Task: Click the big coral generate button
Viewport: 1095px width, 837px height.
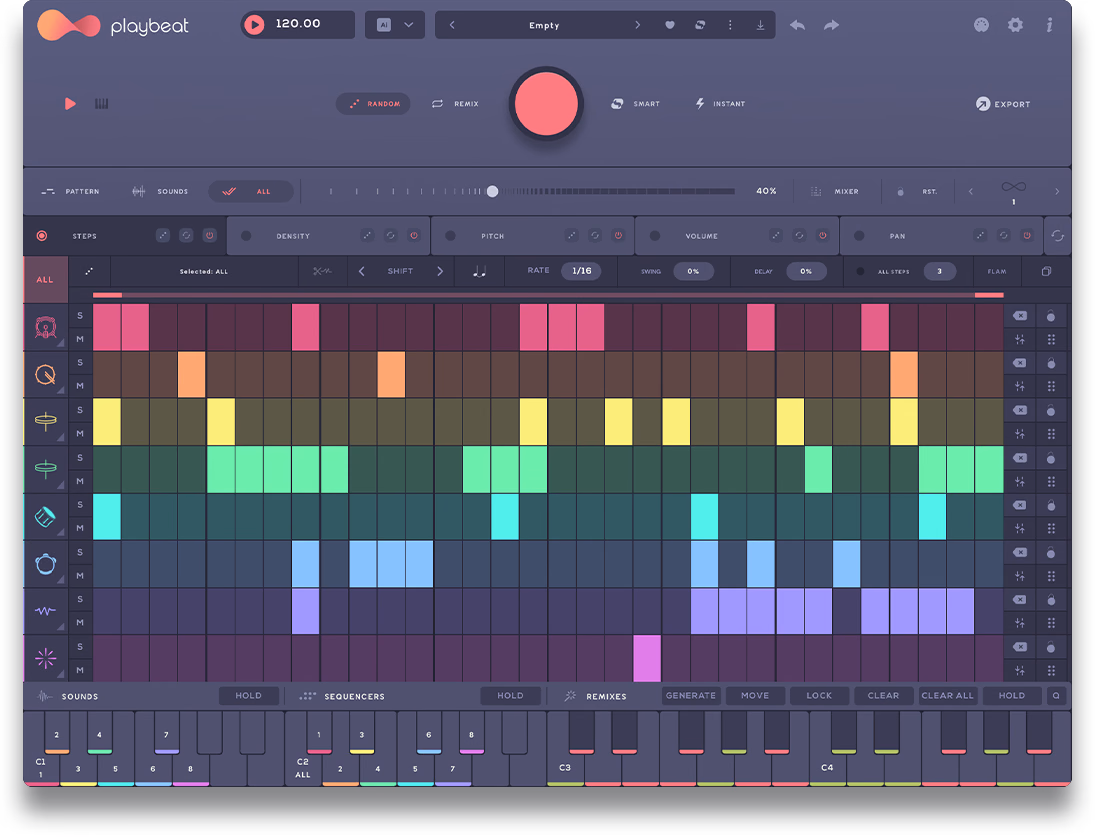Action: click(x=546, y=103)
